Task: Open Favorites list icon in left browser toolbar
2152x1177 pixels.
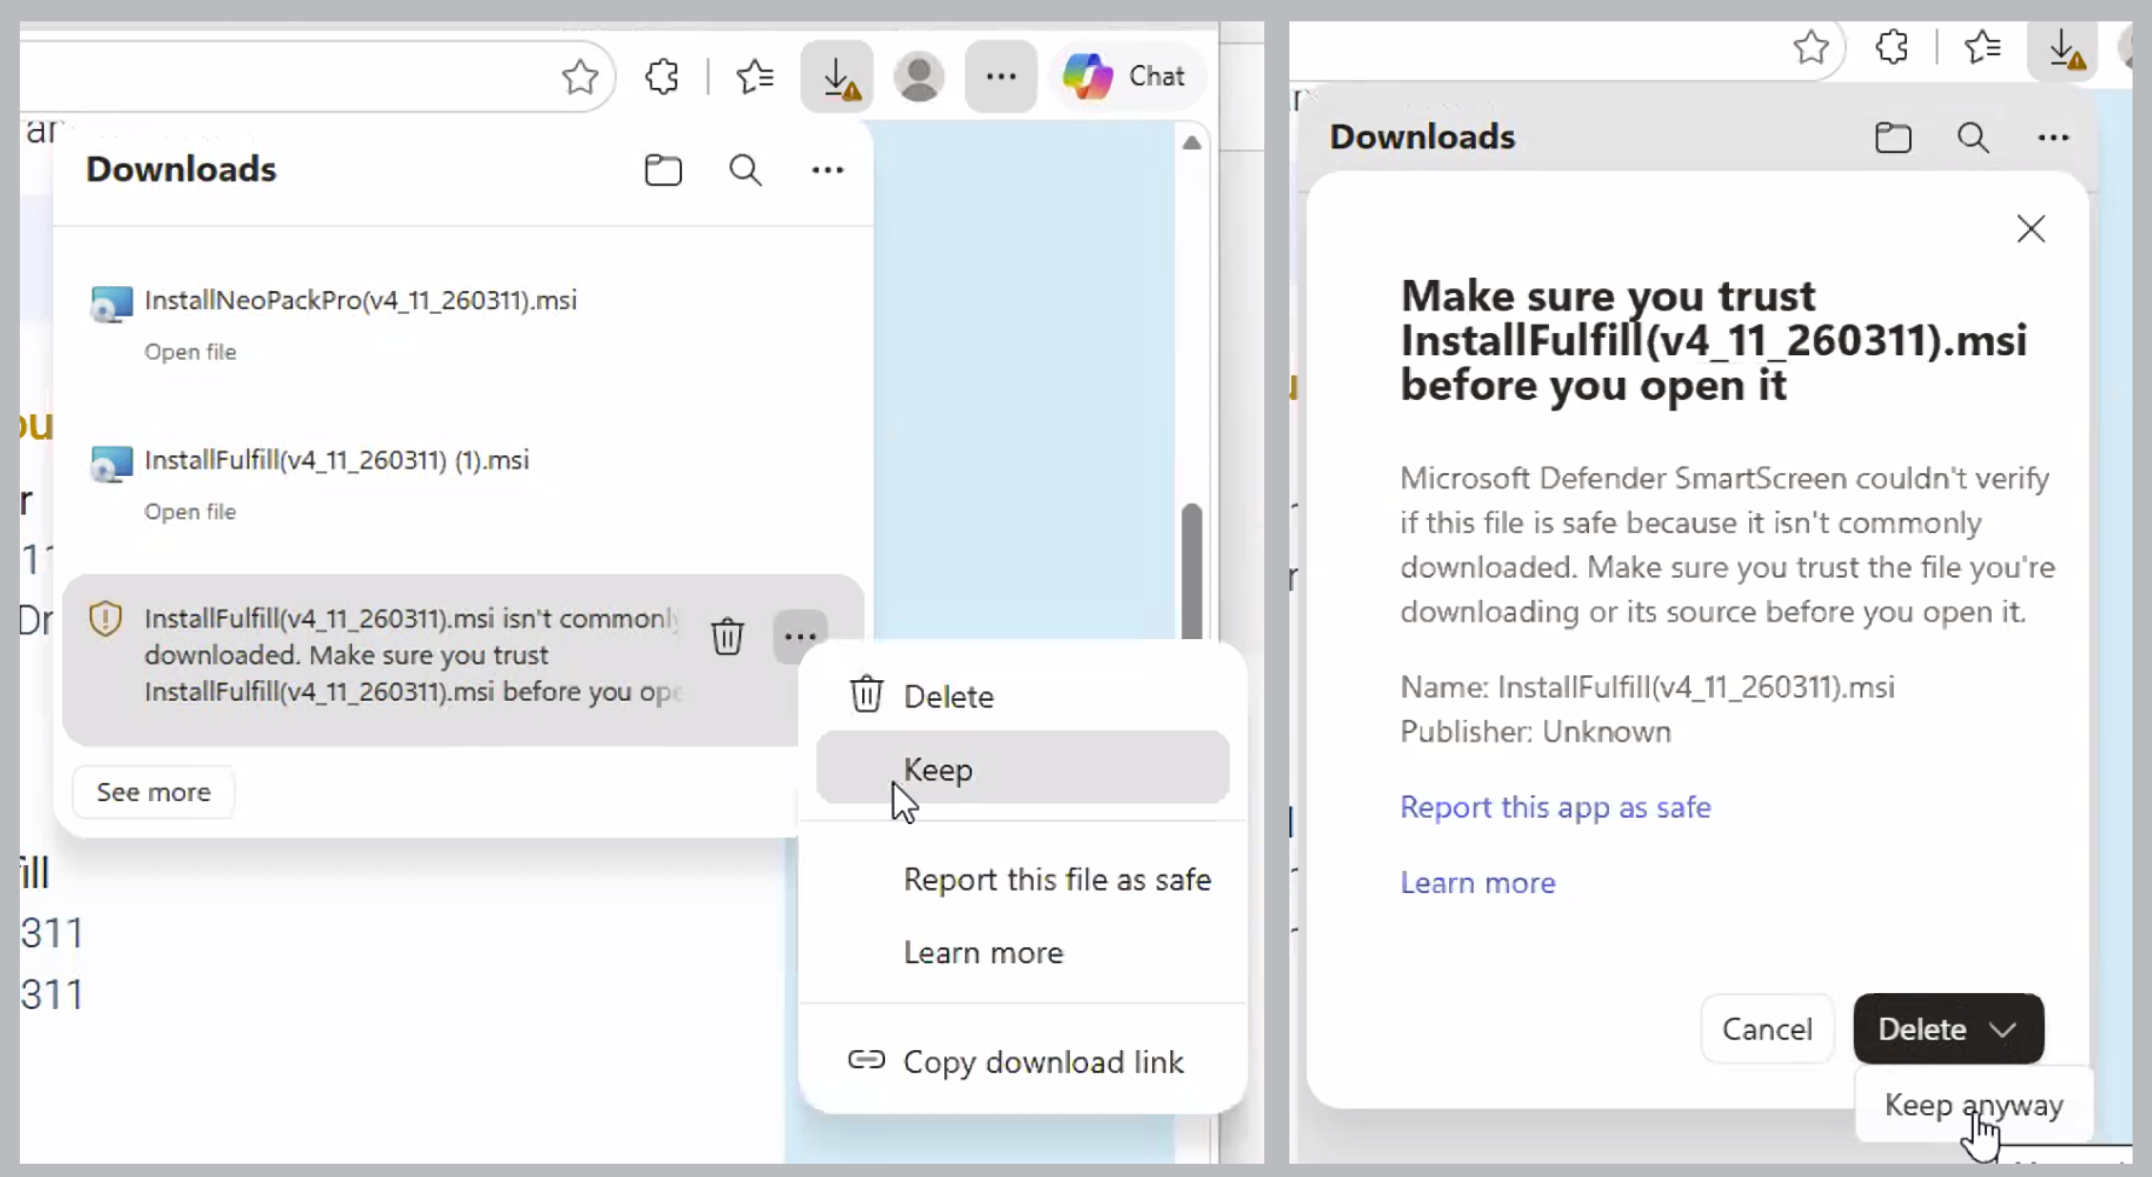Action: pos(755,76)
